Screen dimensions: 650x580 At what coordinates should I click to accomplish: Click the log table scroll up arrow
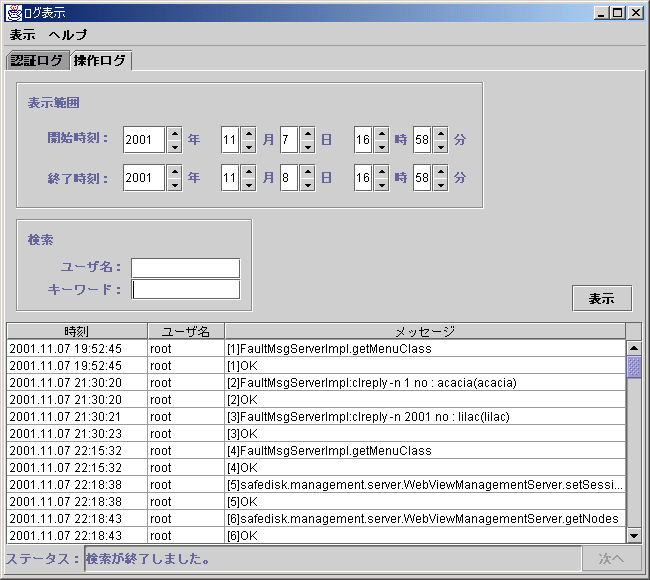(634, 348)
